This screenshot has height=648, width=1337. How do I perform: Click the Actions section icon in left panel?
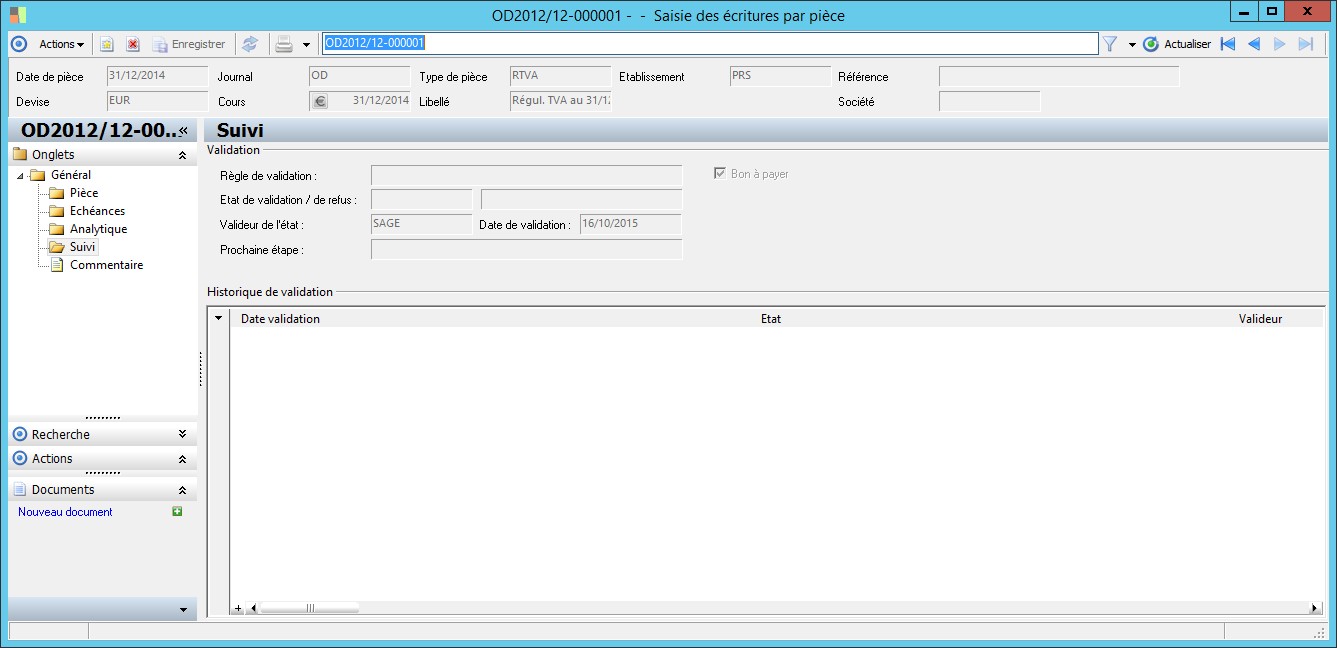pyautogui.click(x=20, y=459)
